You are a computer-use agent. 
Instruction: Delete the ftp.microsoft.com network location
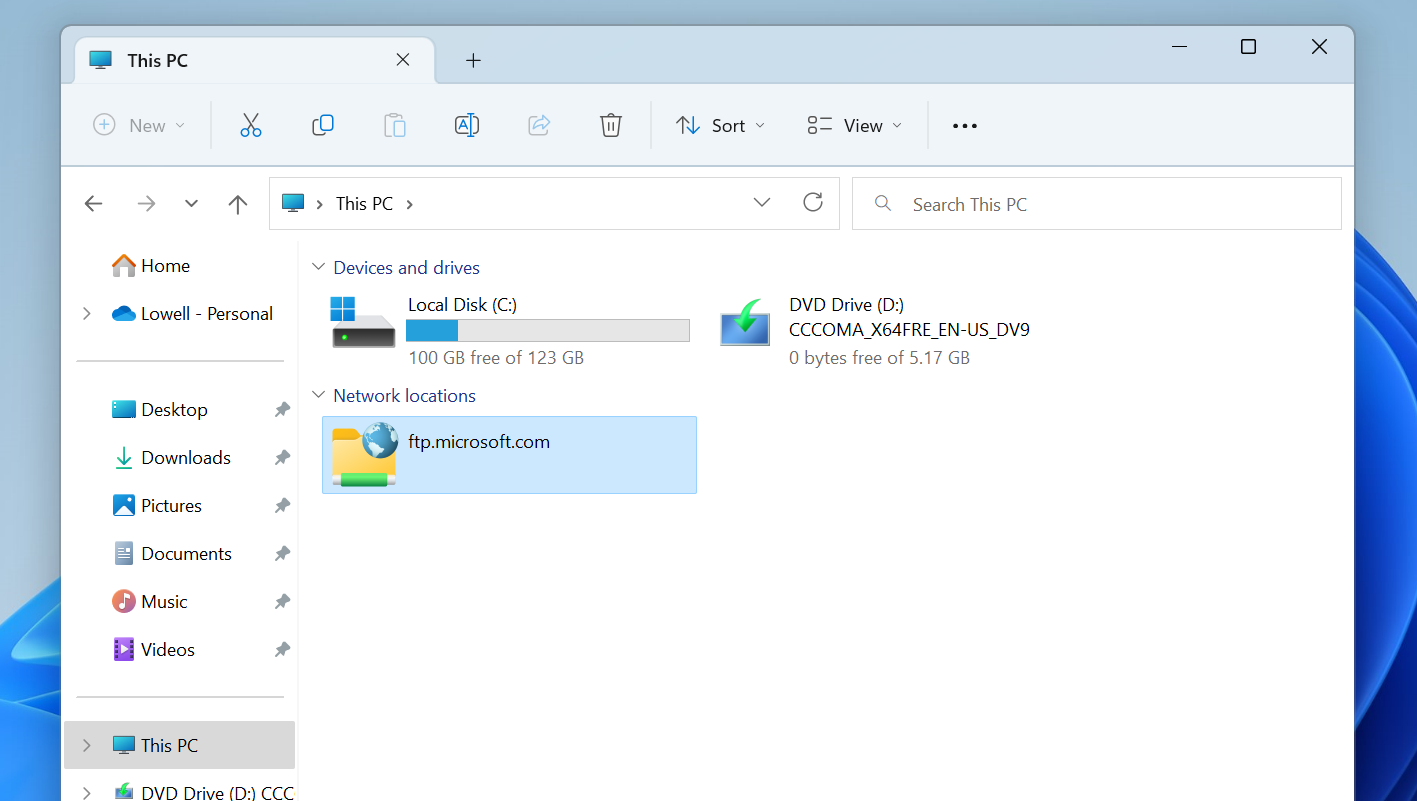610,125
